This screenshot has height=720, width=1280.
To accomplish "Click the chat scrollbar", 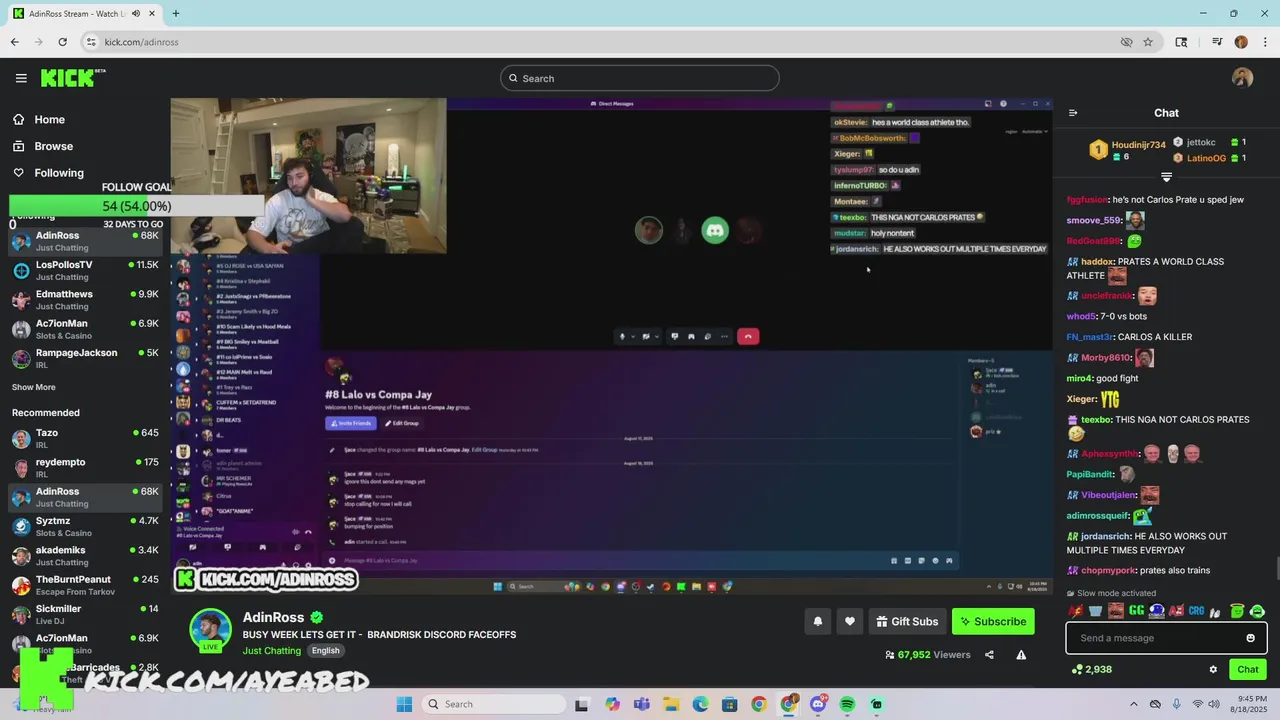I will coord(1276,569).
